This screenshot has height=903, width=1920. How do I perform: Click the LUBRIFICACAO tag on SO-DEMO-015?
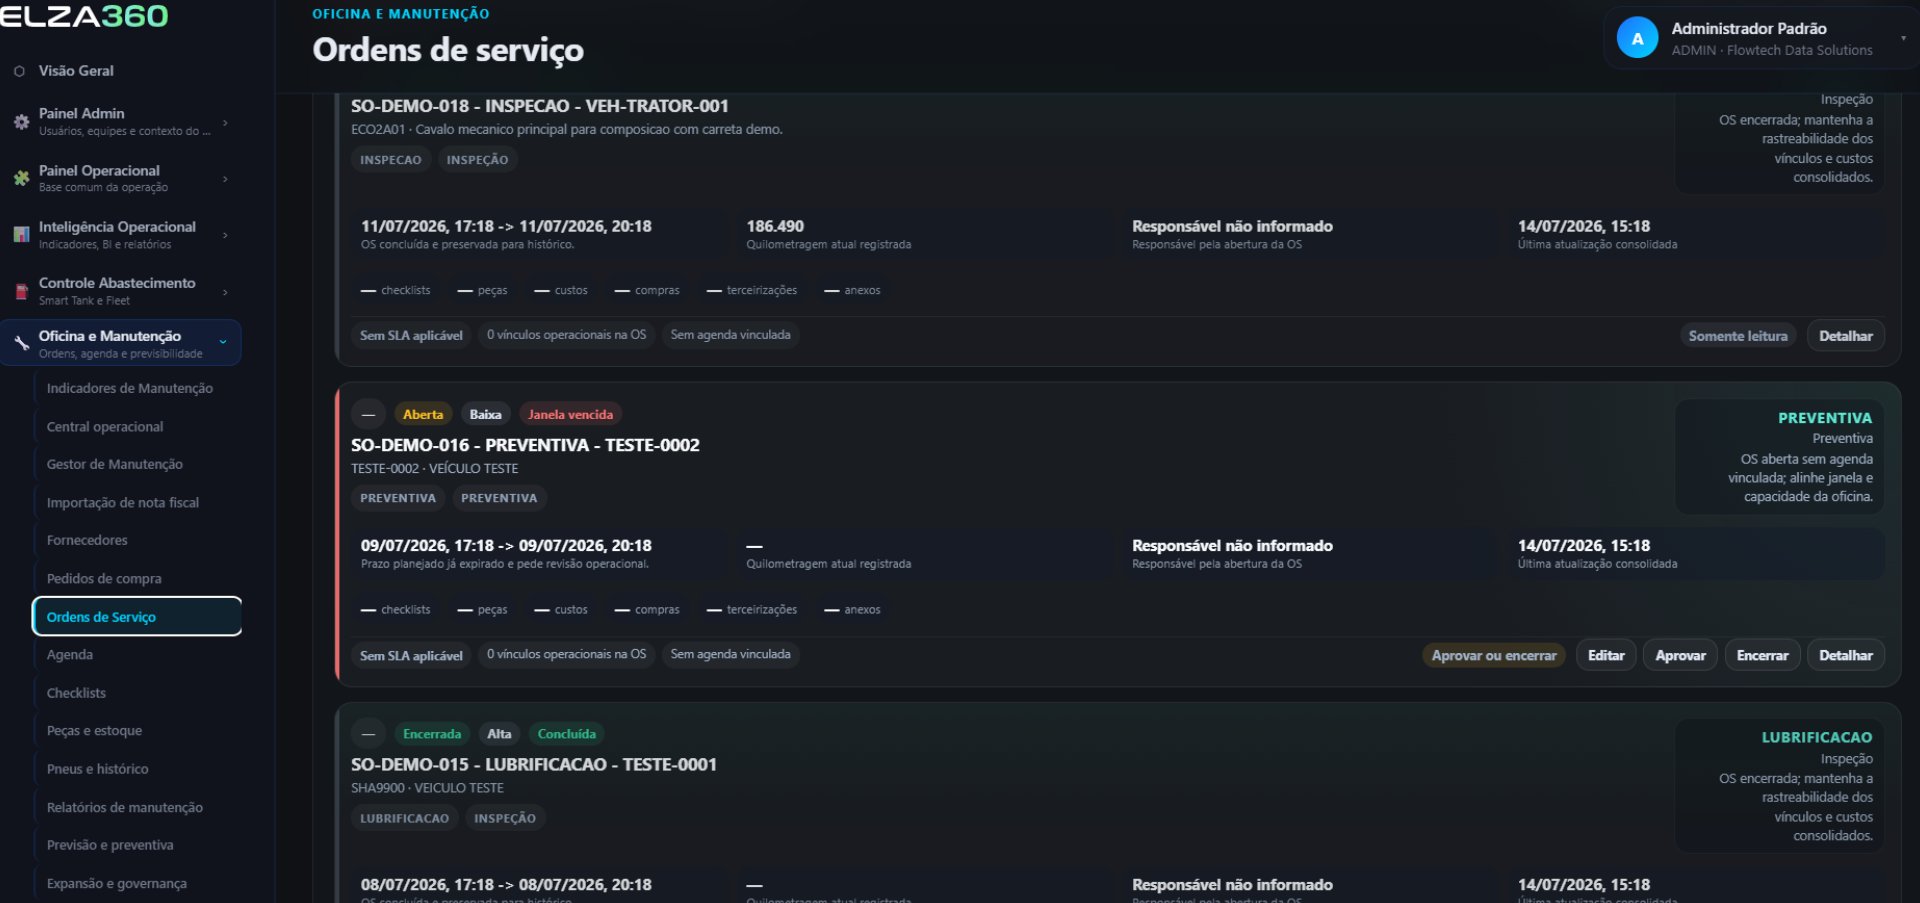click(x=404, y=818)
